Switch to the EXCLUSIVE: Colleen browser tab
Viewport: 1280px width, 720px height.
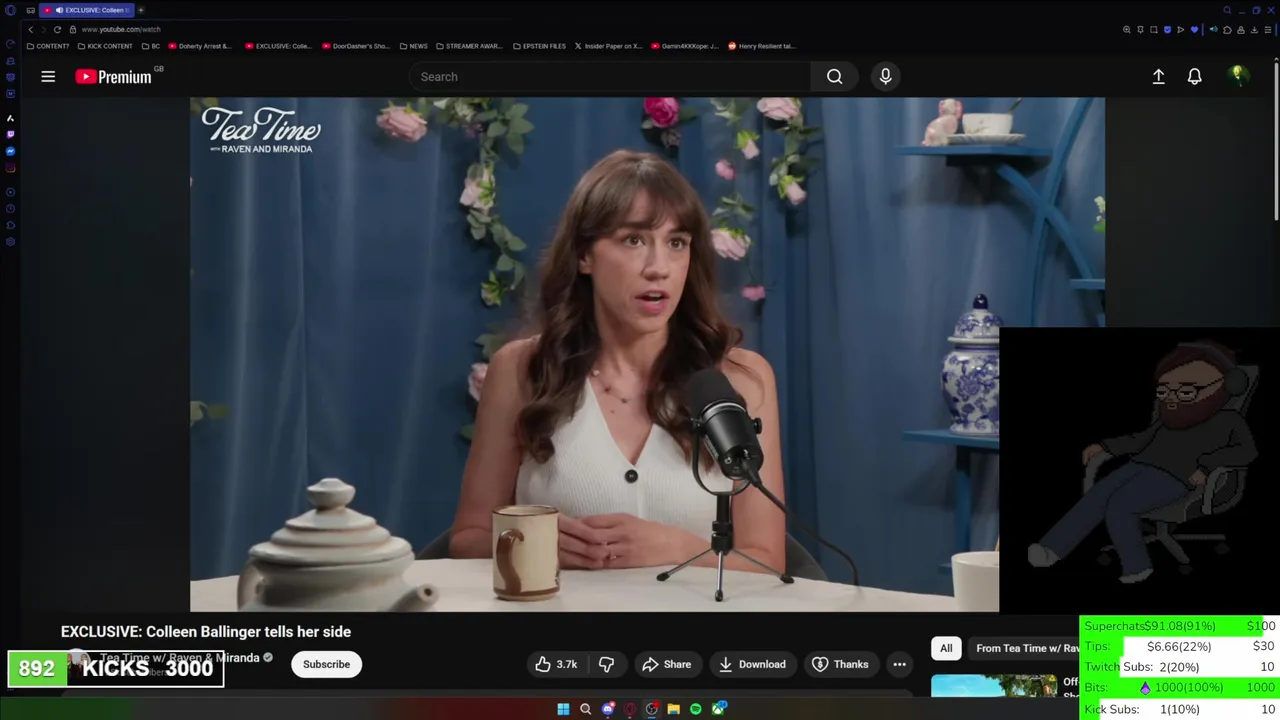click(x=86, y=10)
